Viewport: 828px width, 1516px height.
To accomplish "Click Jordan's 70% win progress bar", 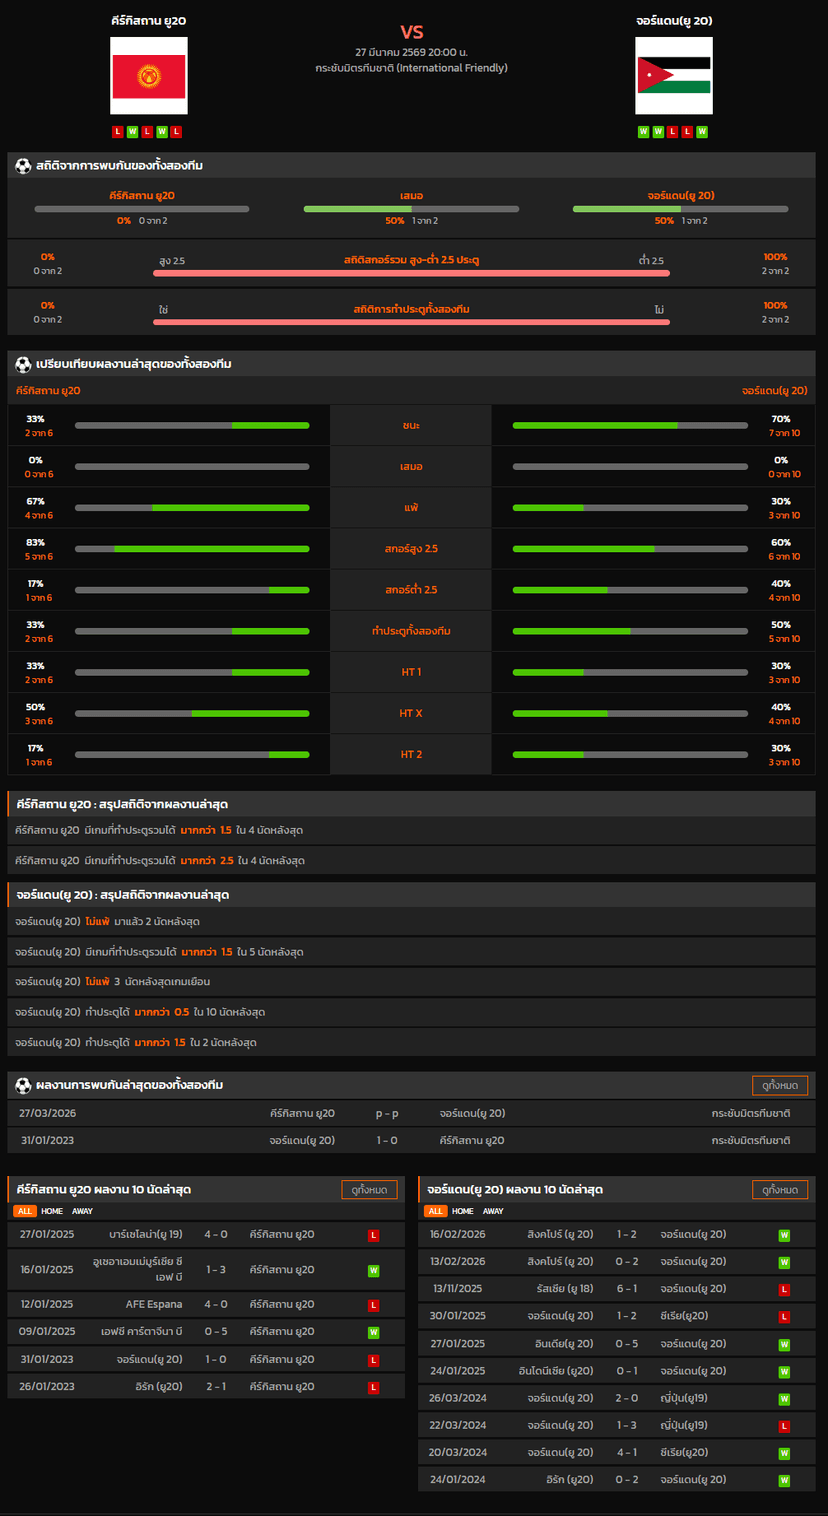I will tap(629, 425).
